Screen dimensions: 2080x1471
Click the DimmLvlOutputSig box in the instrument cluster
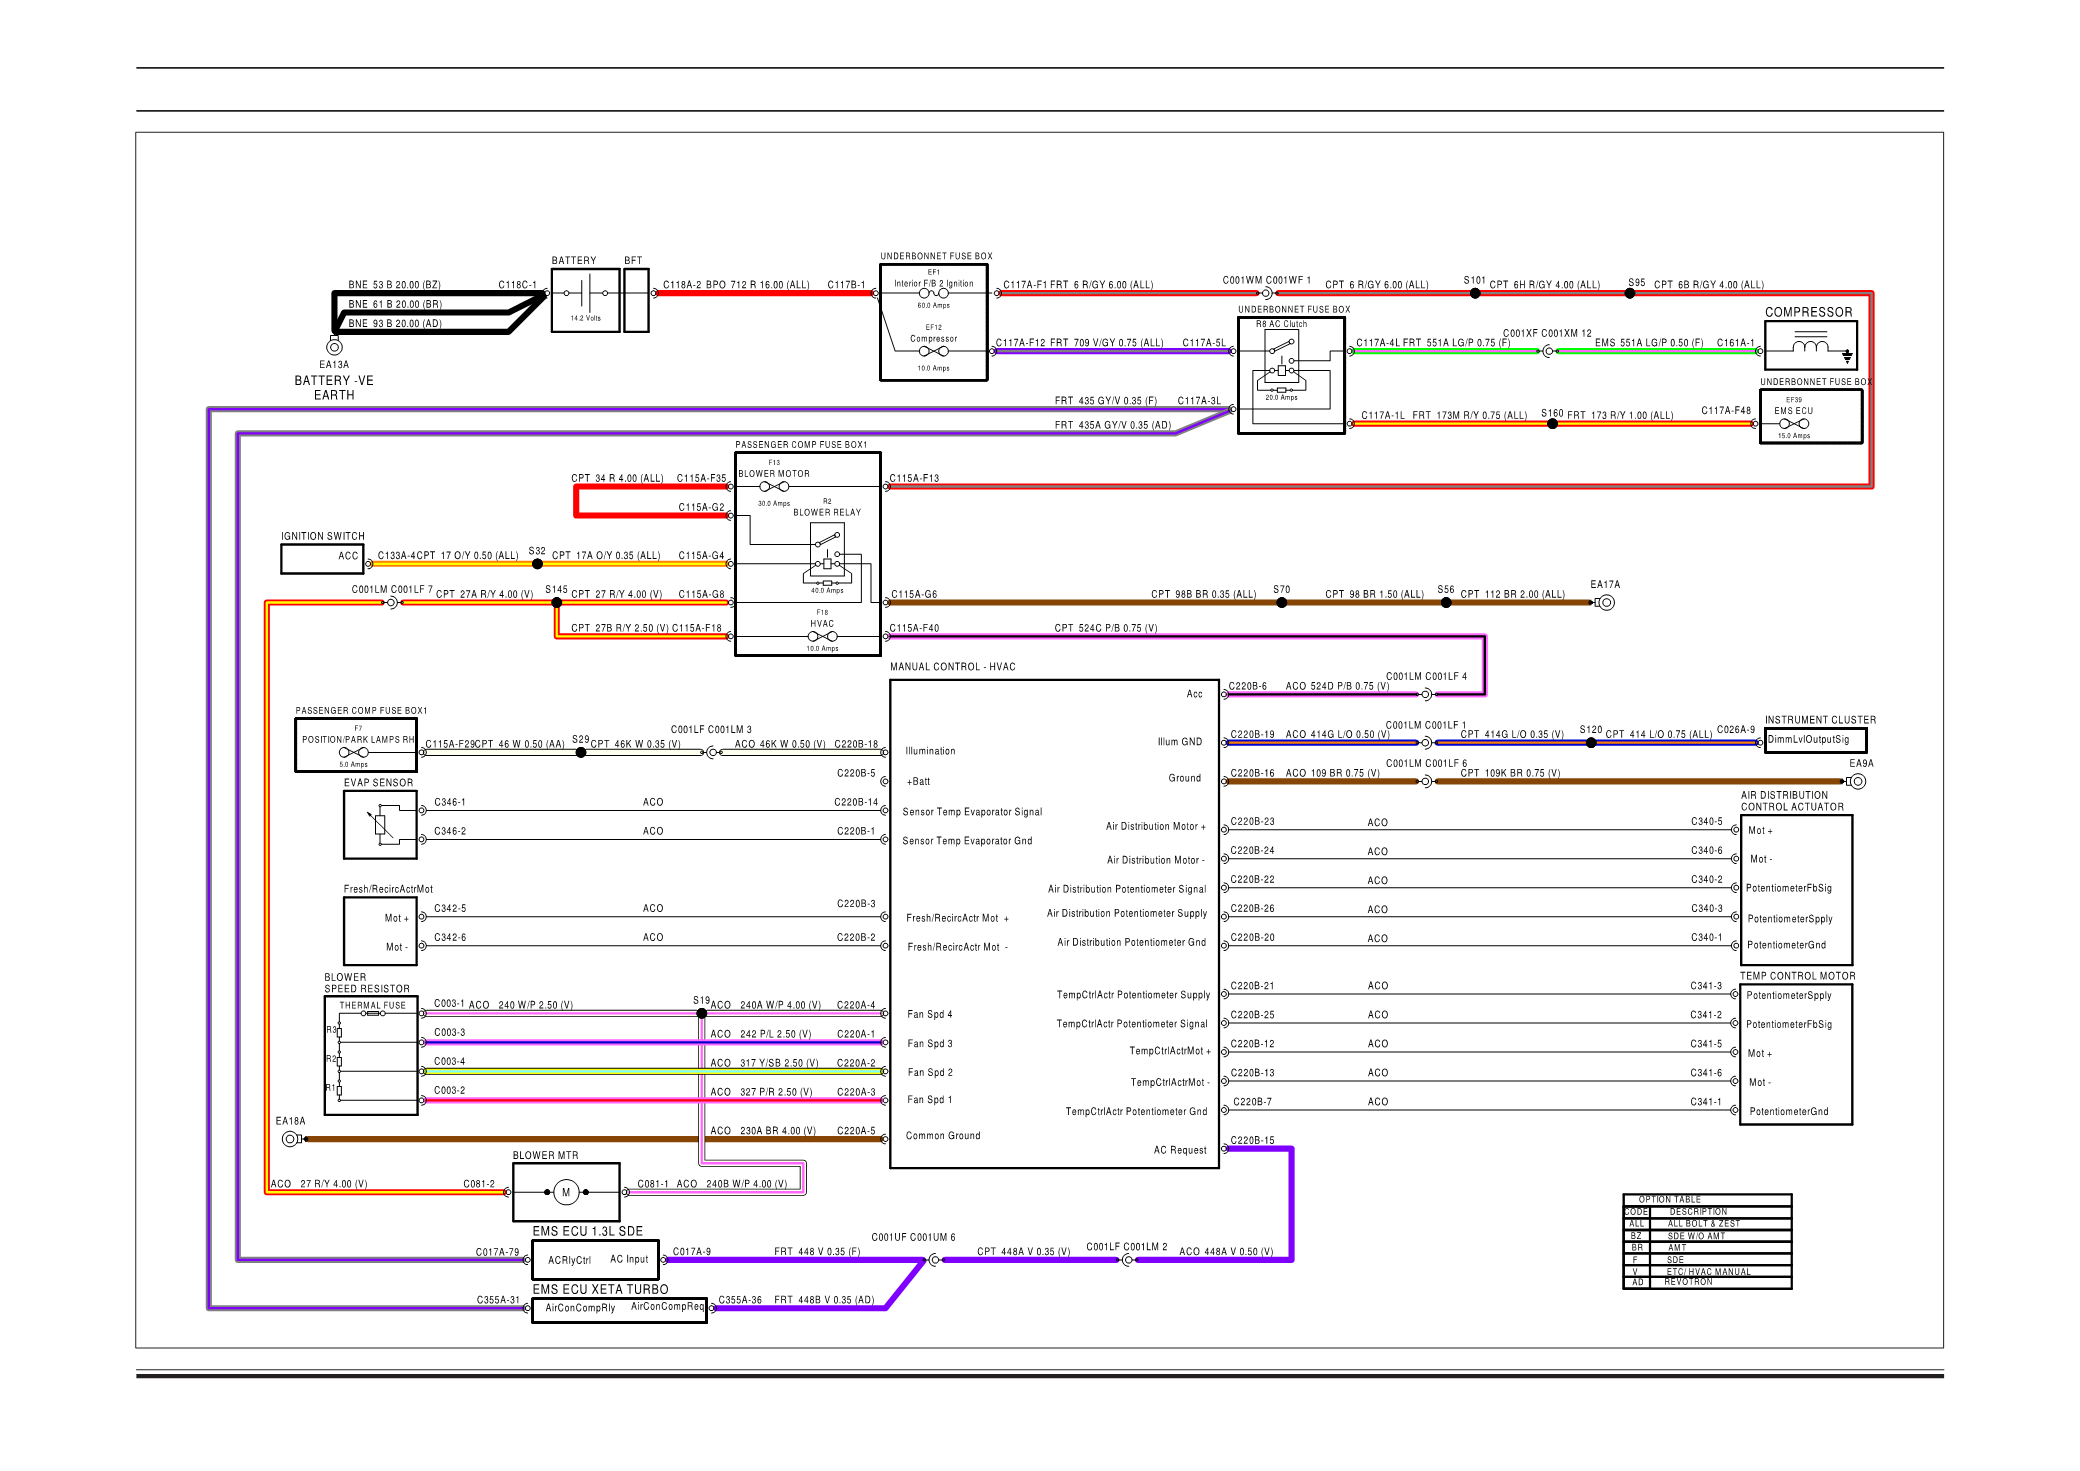(x=1814, y=740)
